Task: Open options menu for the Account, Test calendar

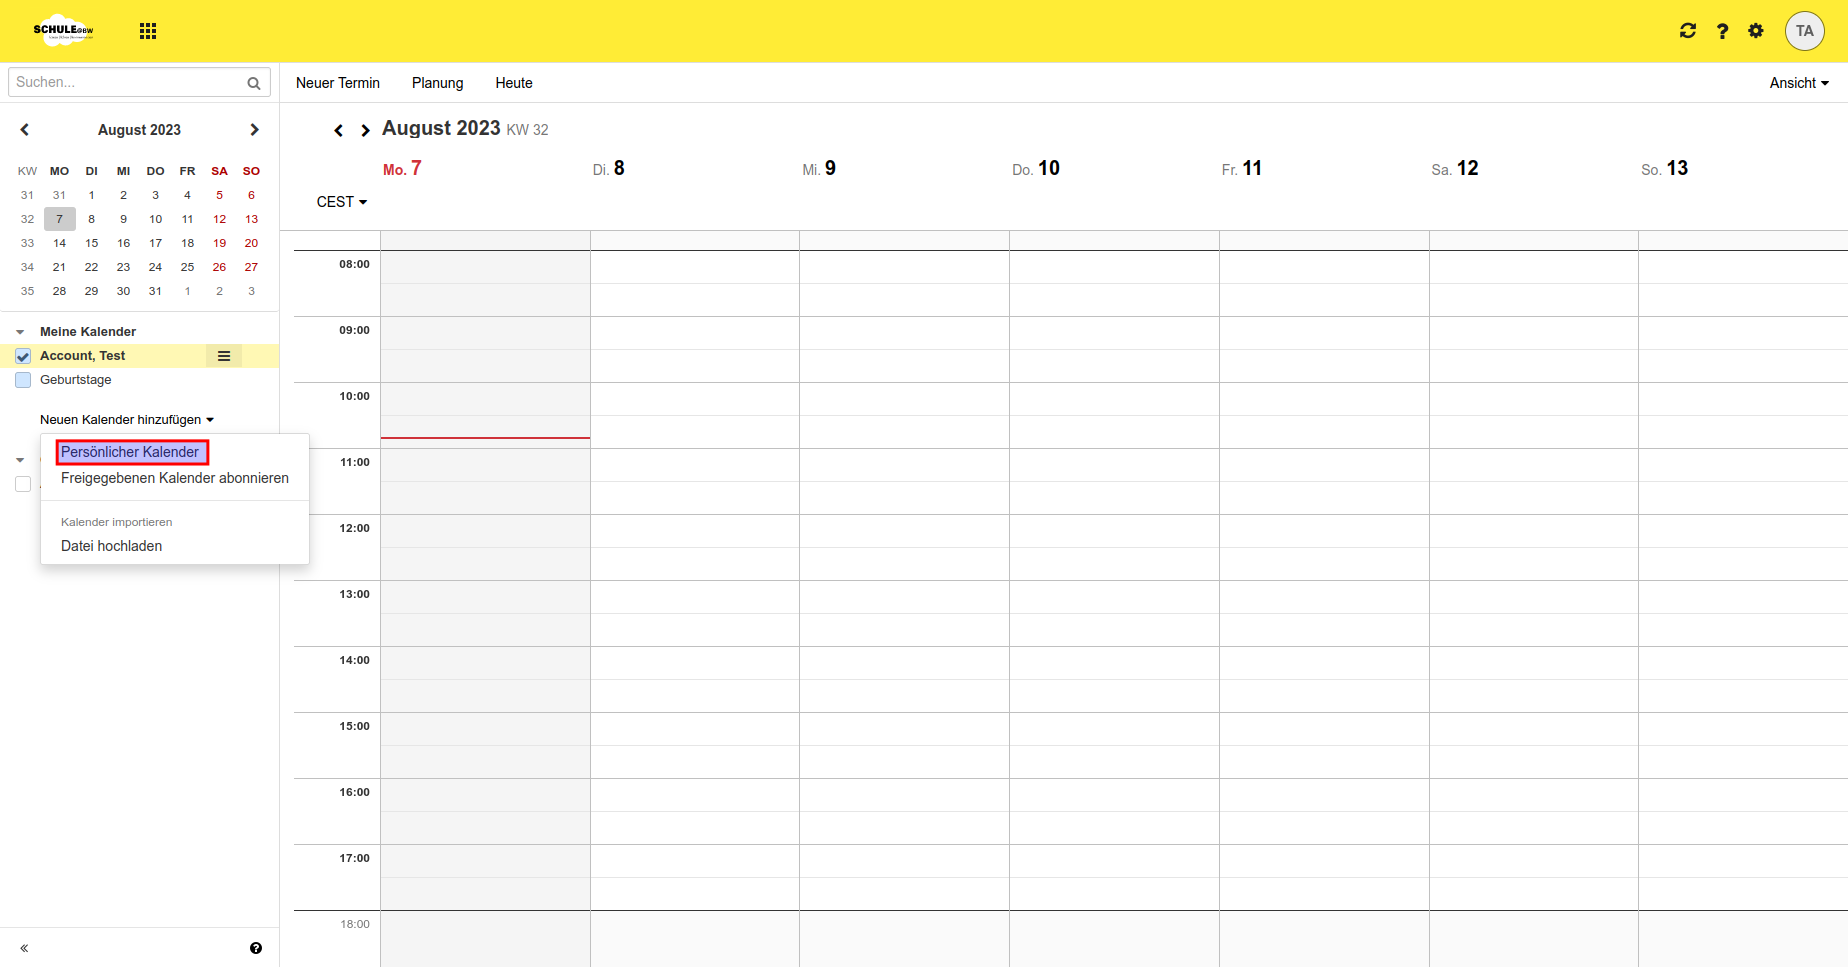Action: tap(223, 355)
